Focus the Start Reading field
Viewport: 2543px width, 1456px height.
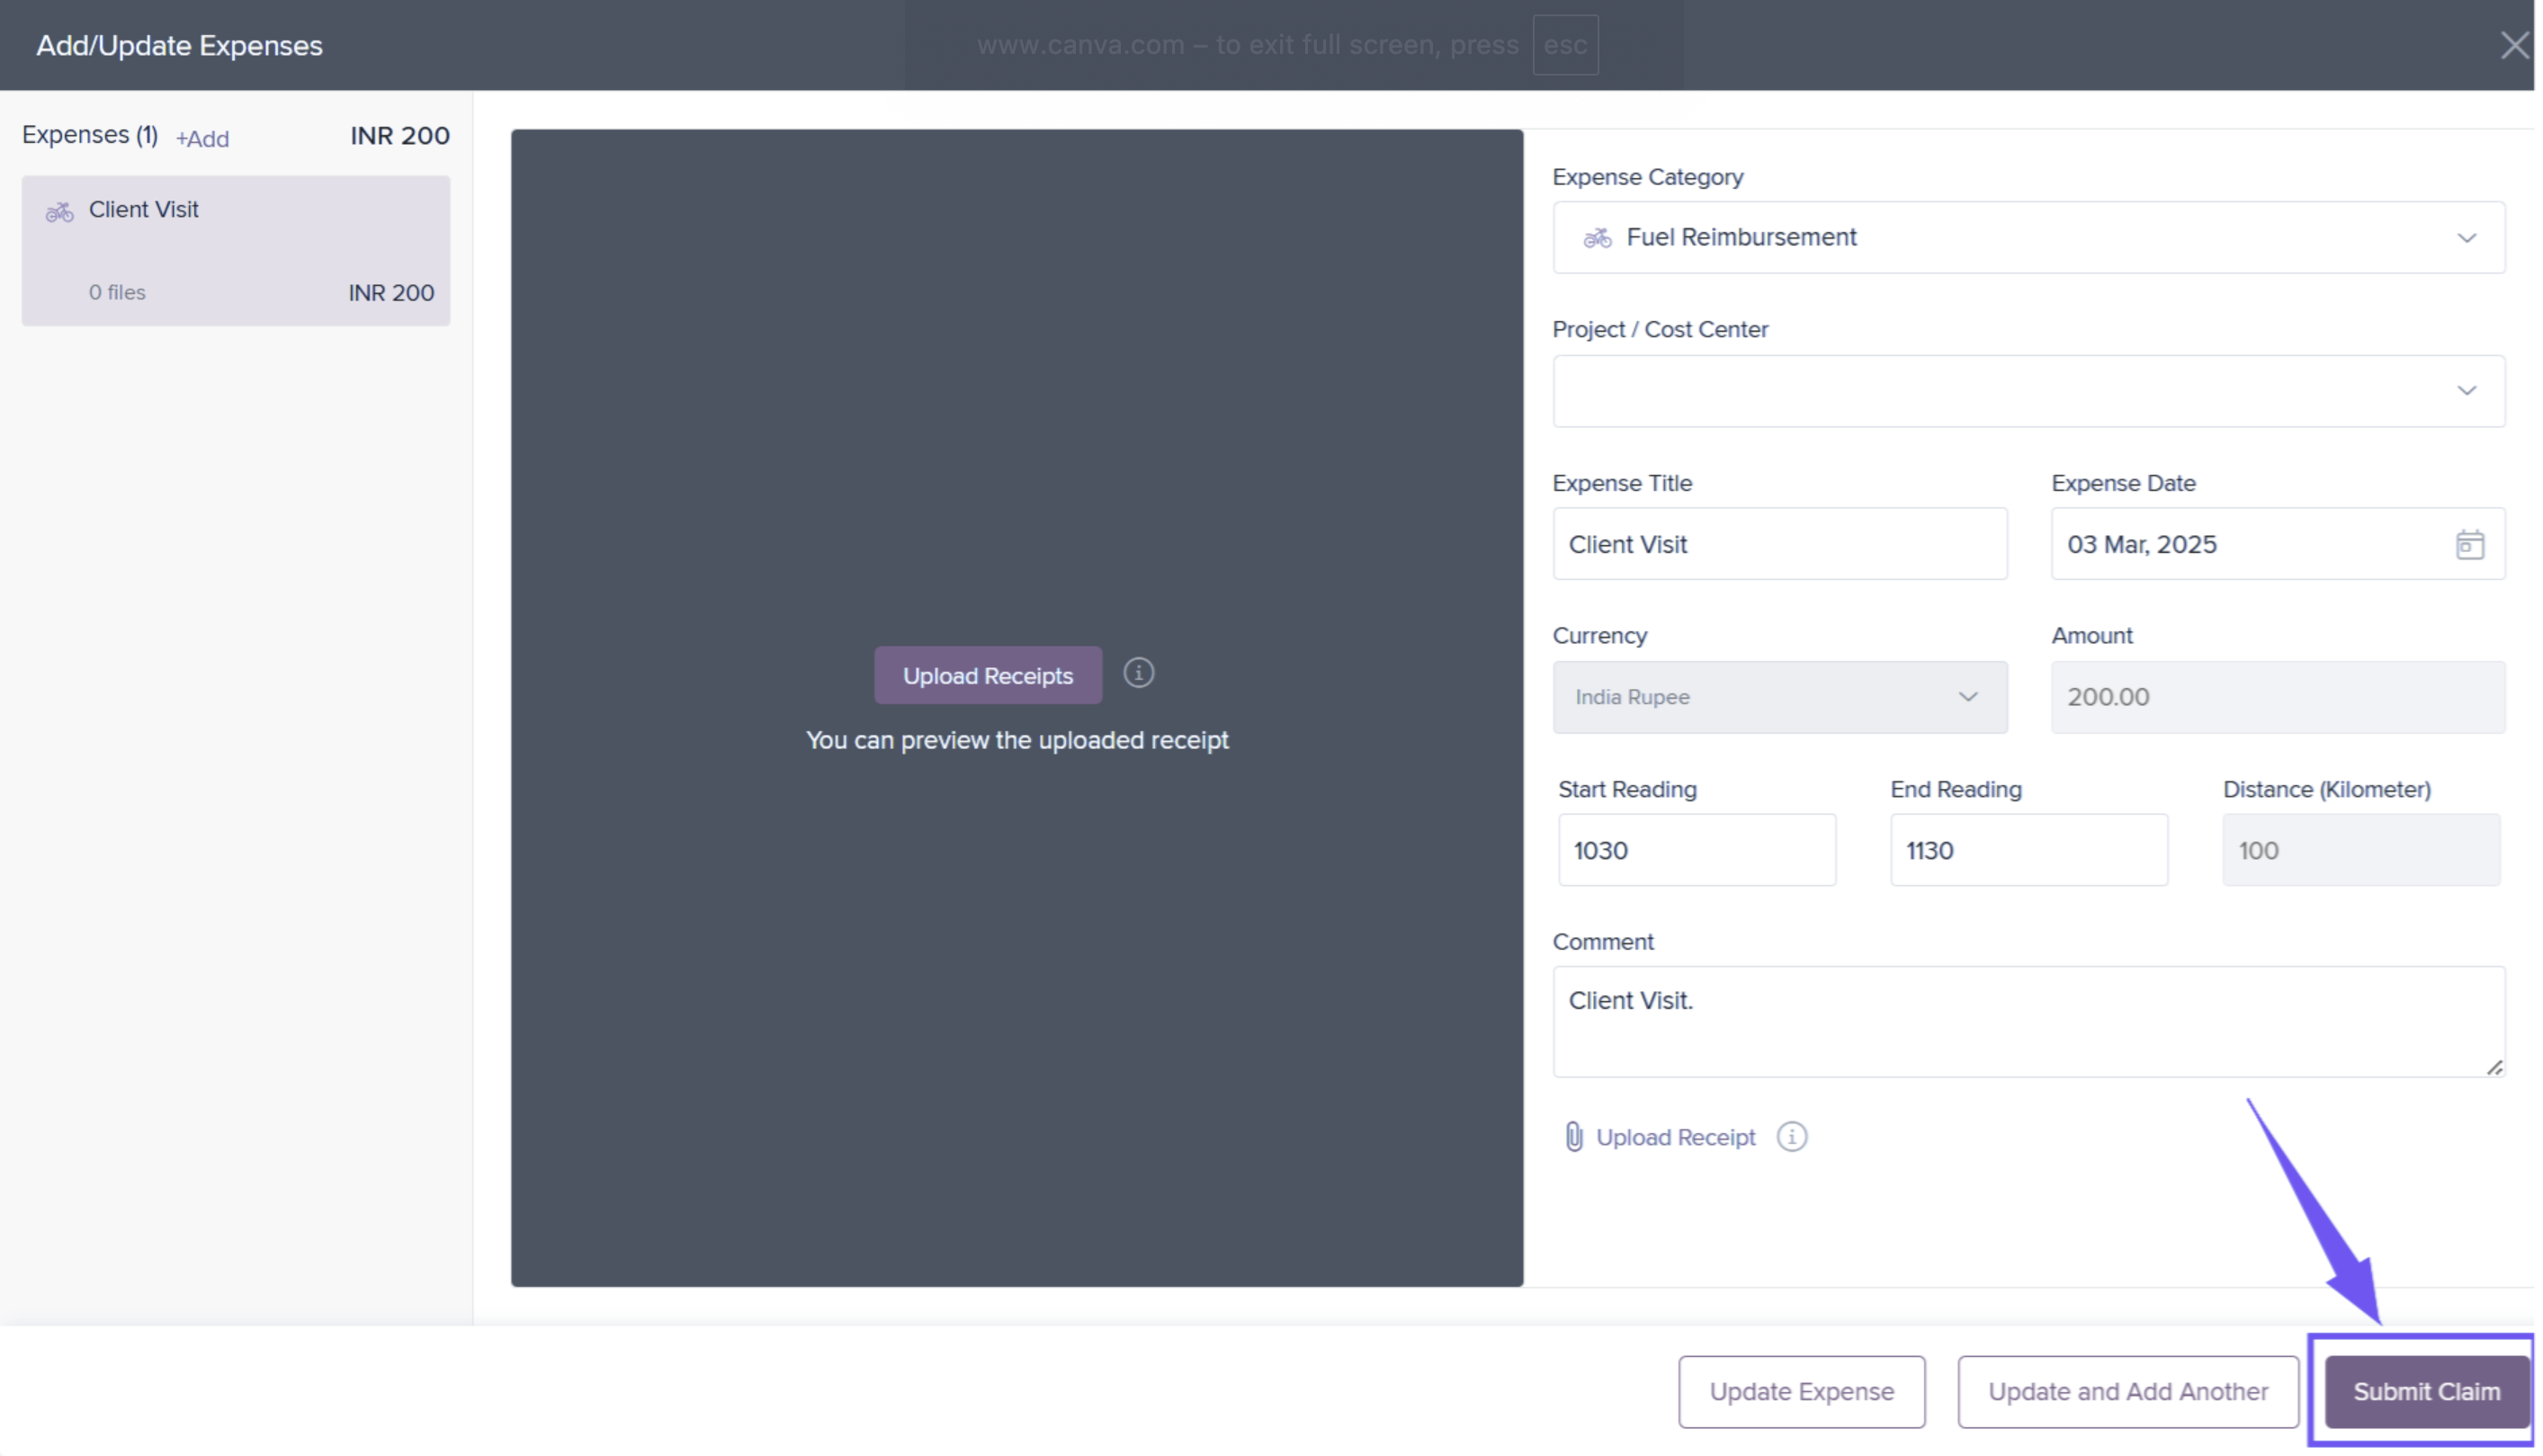(x=1696, y=851)
